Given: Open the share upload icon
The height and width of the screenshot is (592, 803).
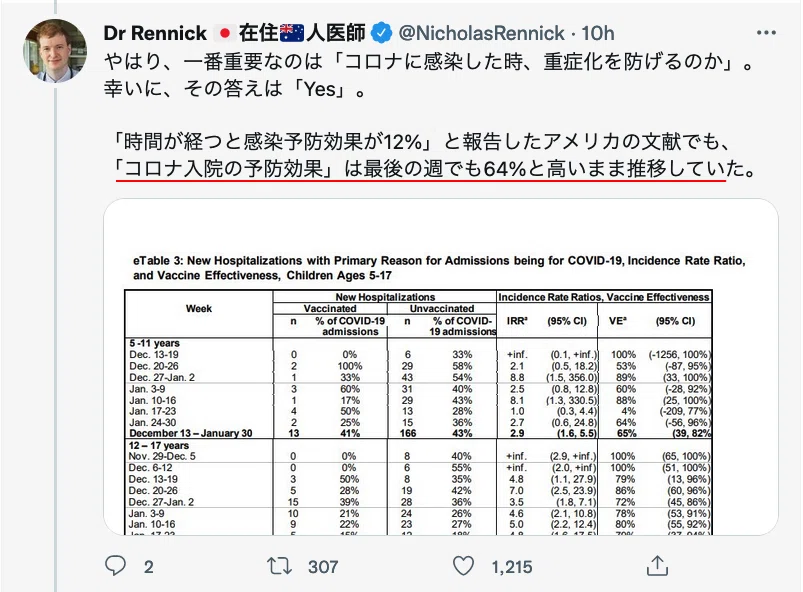Looking at the screenshot, I should (658, 565).
